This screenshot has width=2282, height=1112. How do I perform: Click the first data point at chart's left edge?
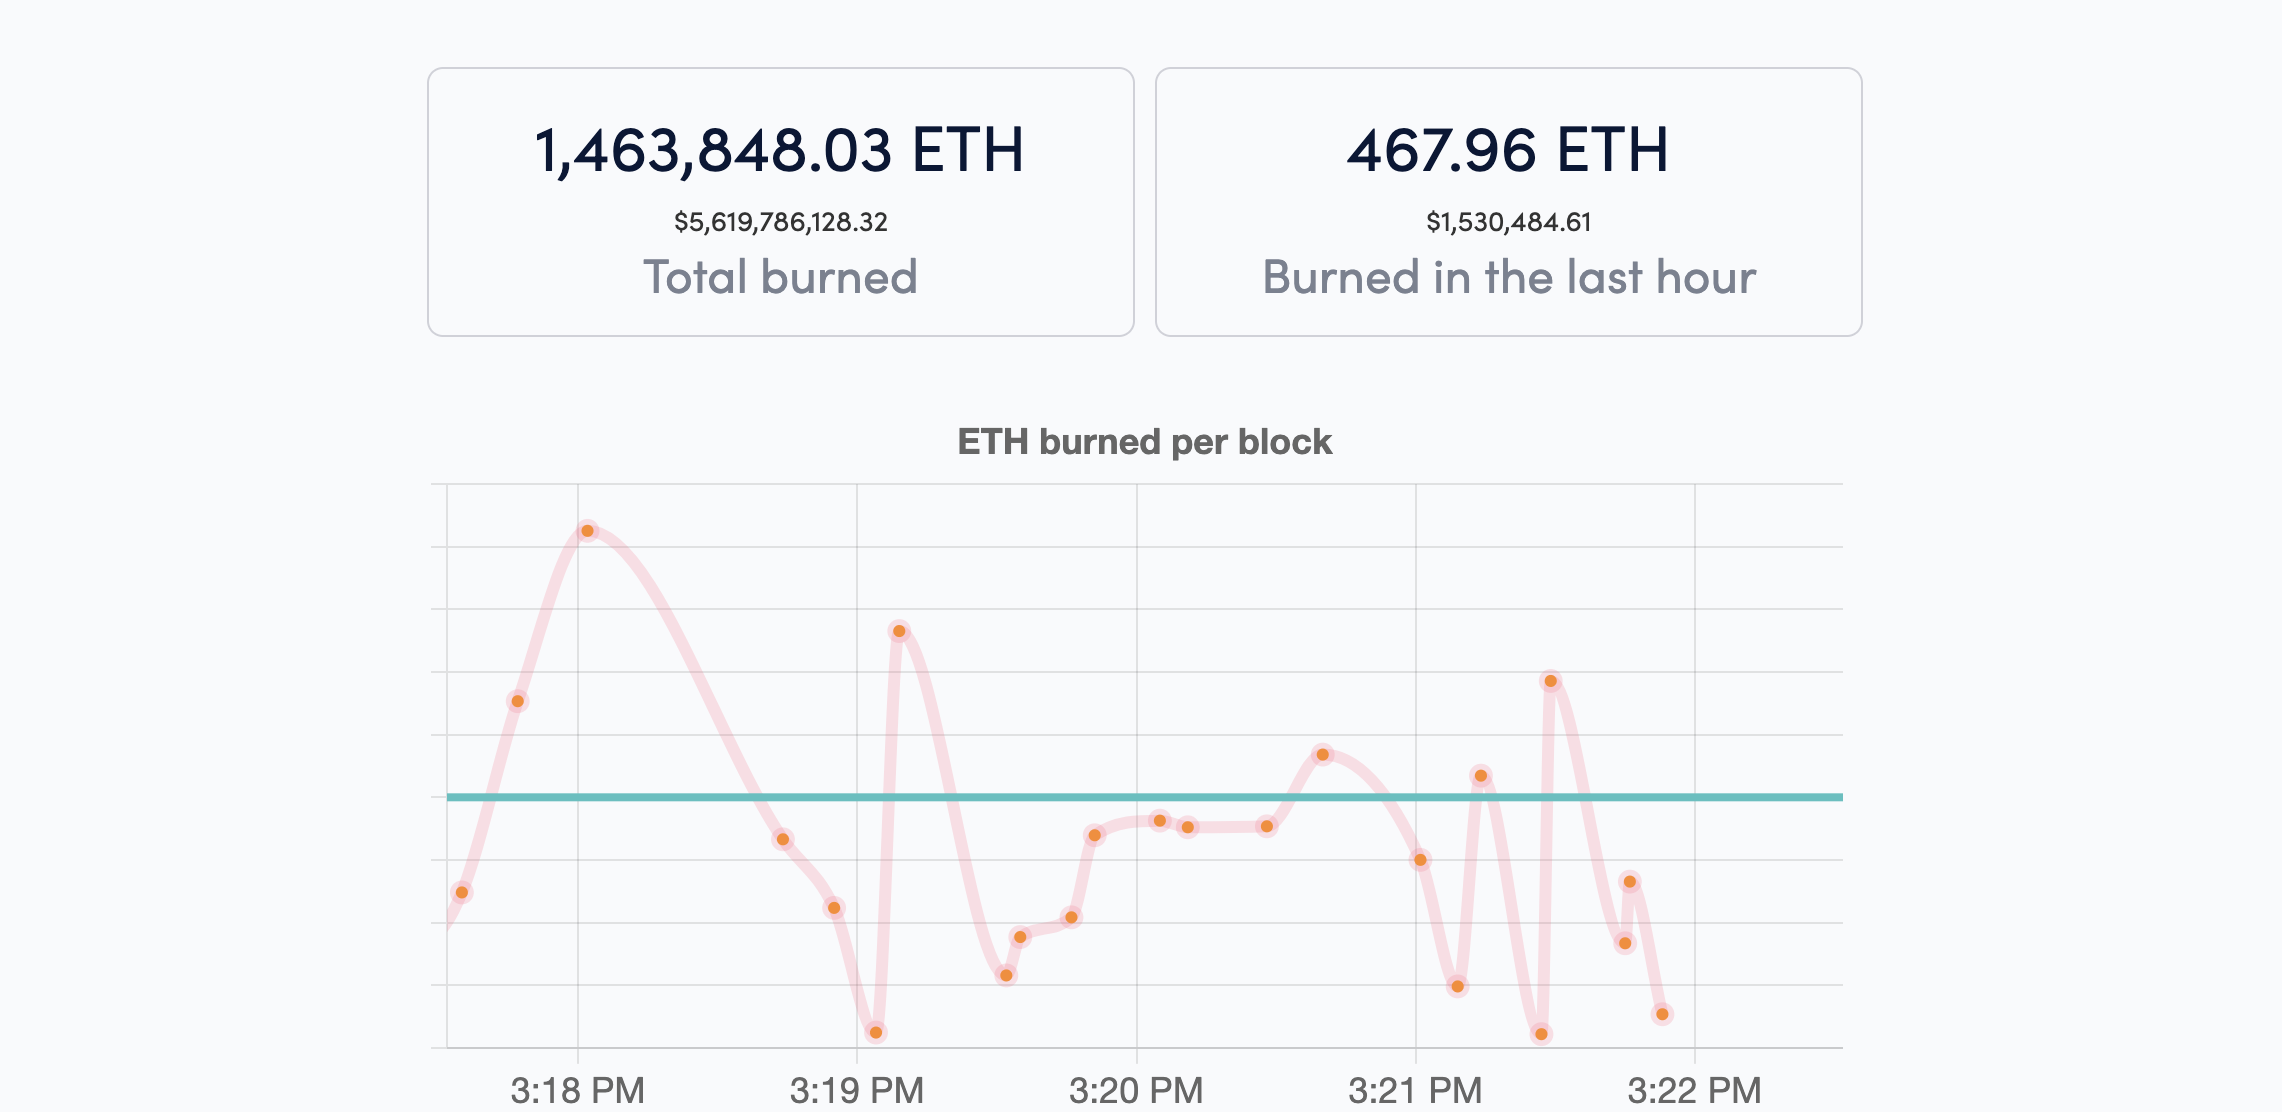(461, 892)
